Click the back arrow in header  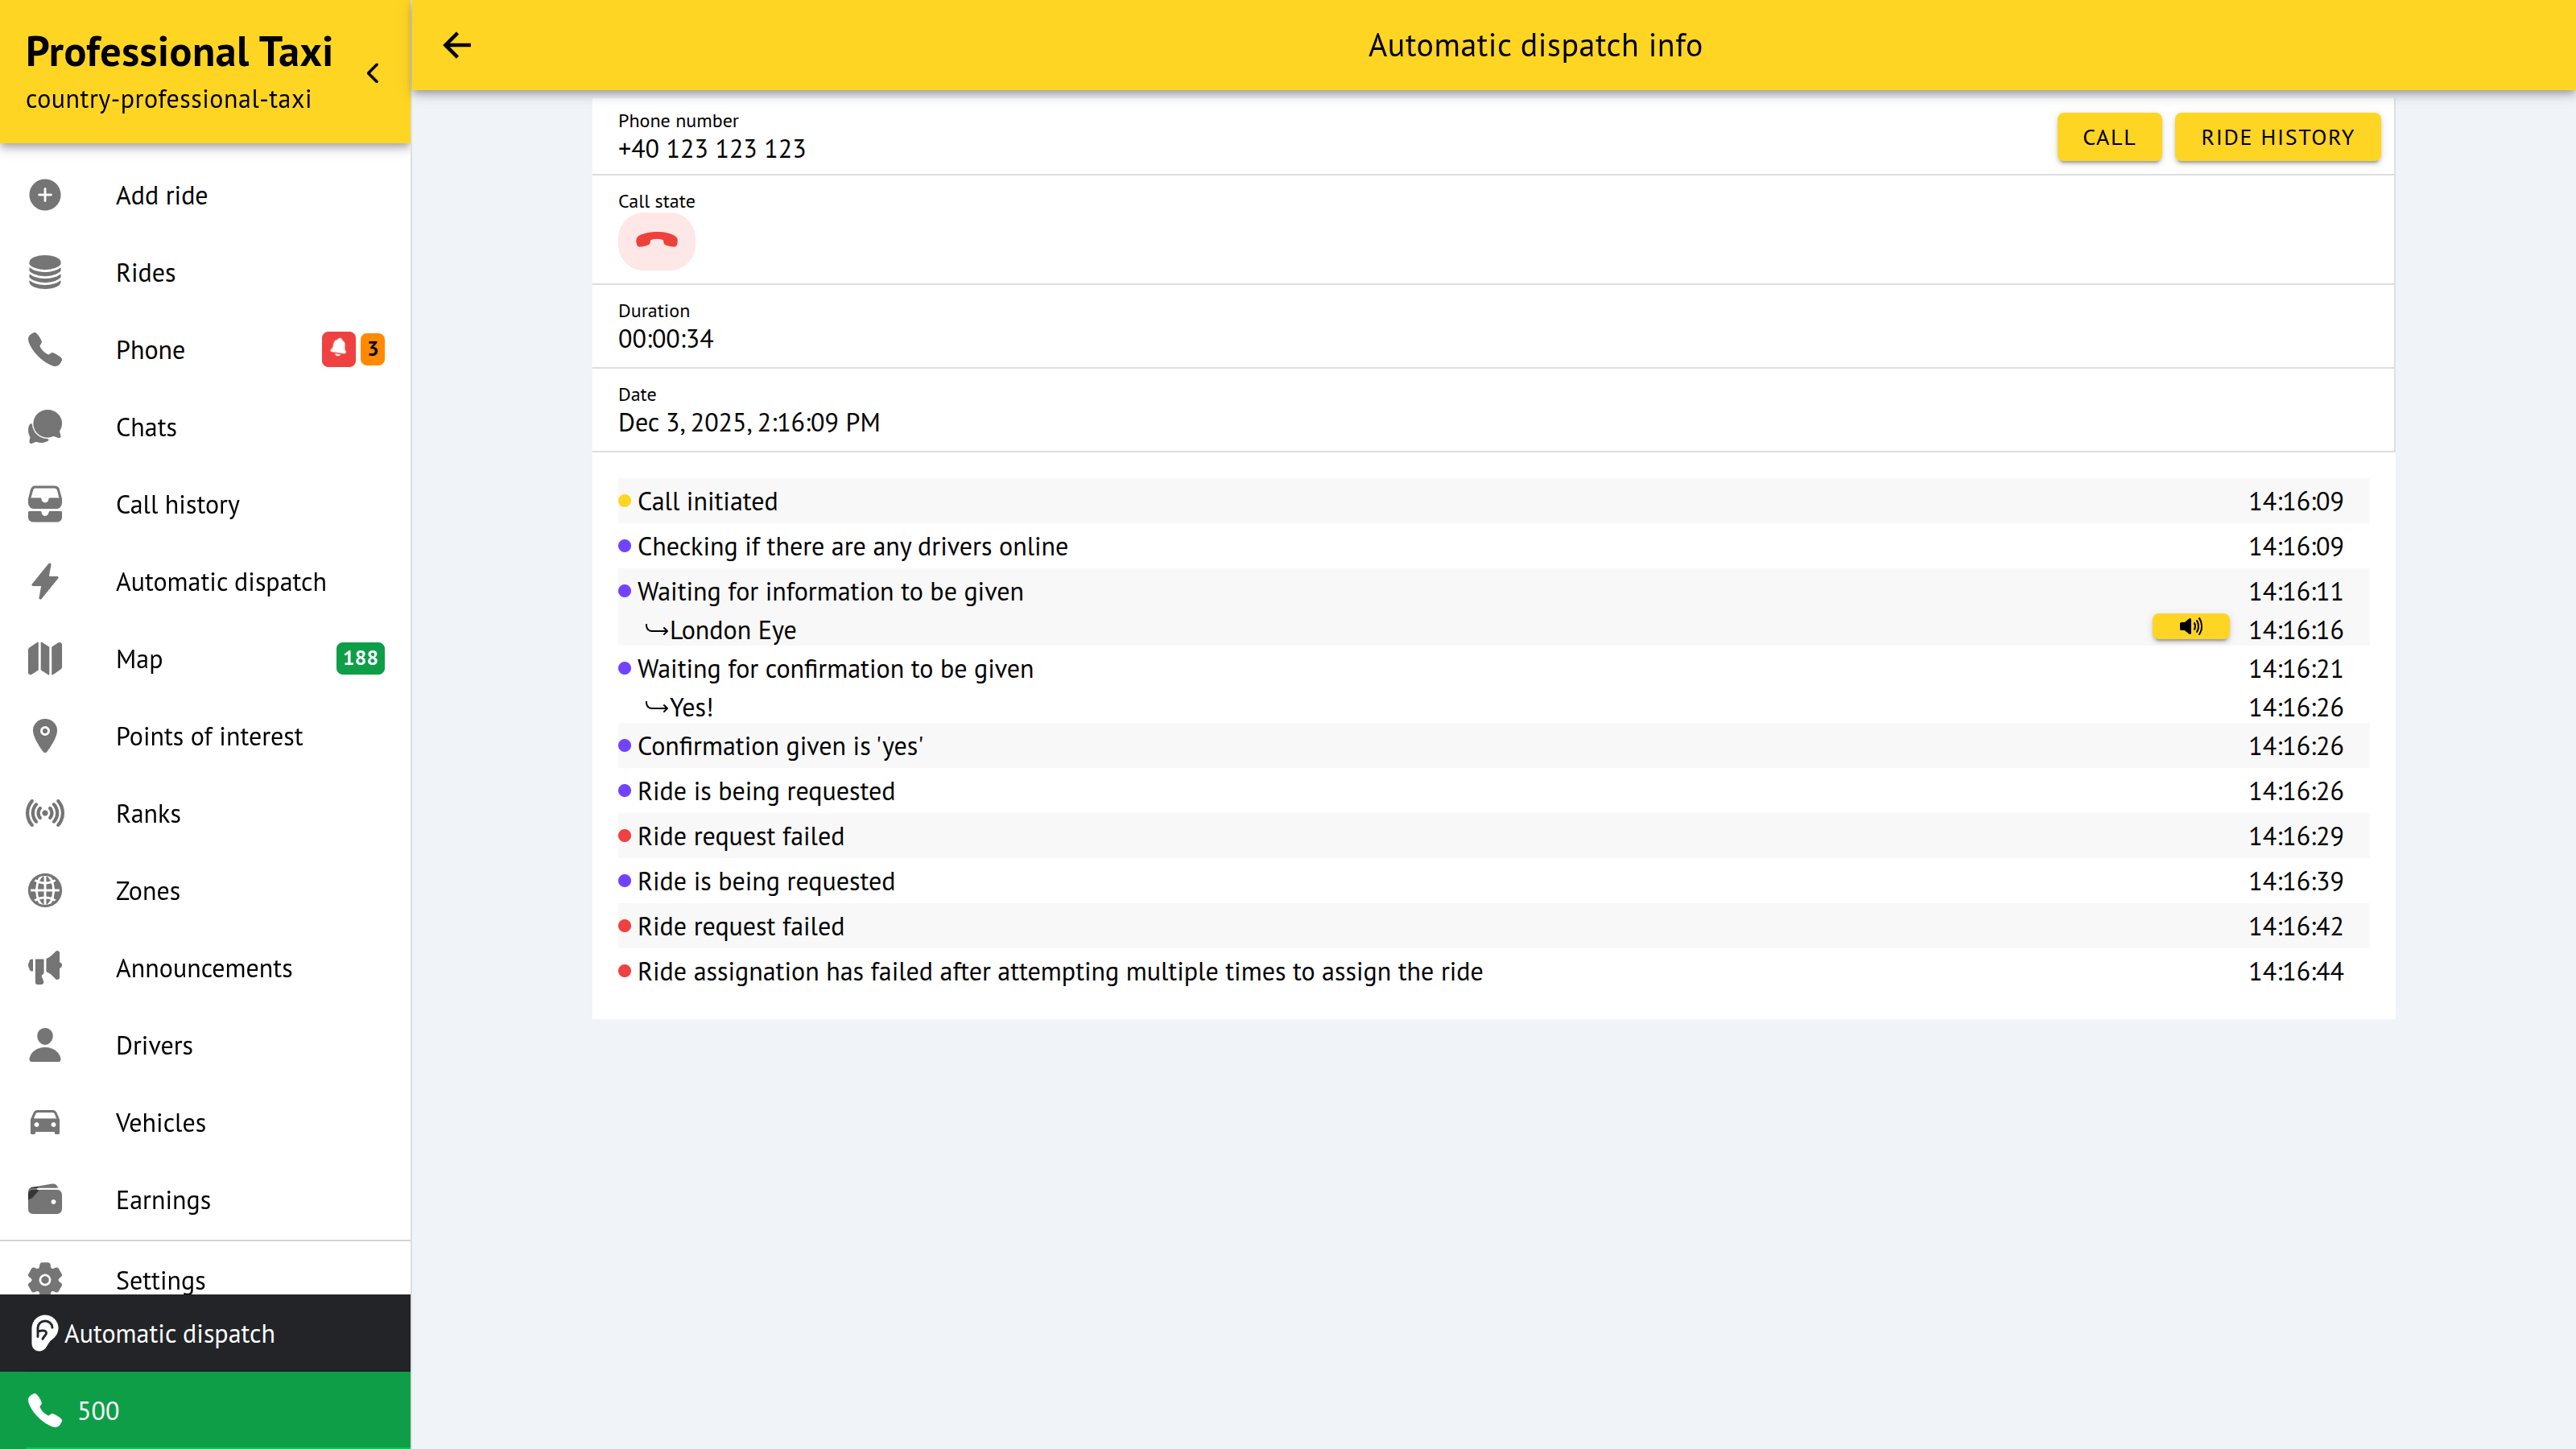[457, 45]
